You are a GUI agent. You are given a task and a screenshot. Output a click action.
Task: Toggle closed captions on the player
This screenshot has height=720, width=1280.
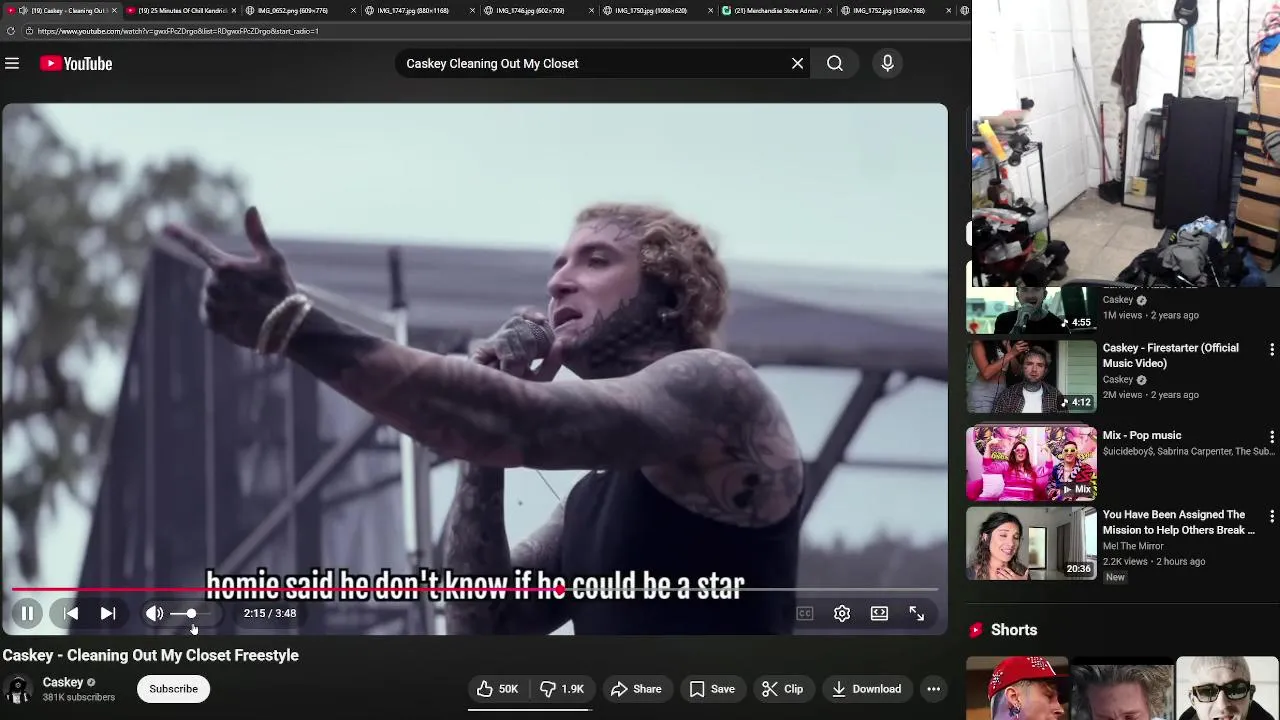tap(805, 614)
